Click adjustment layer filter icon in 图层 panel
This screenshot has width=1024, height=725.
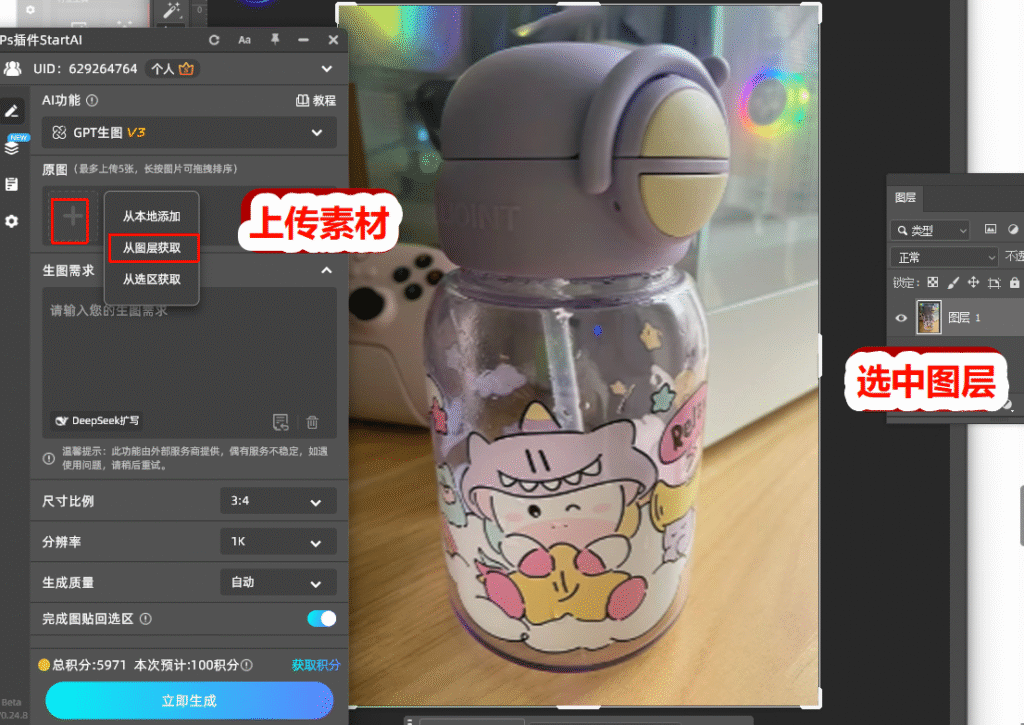(1013, 229)
